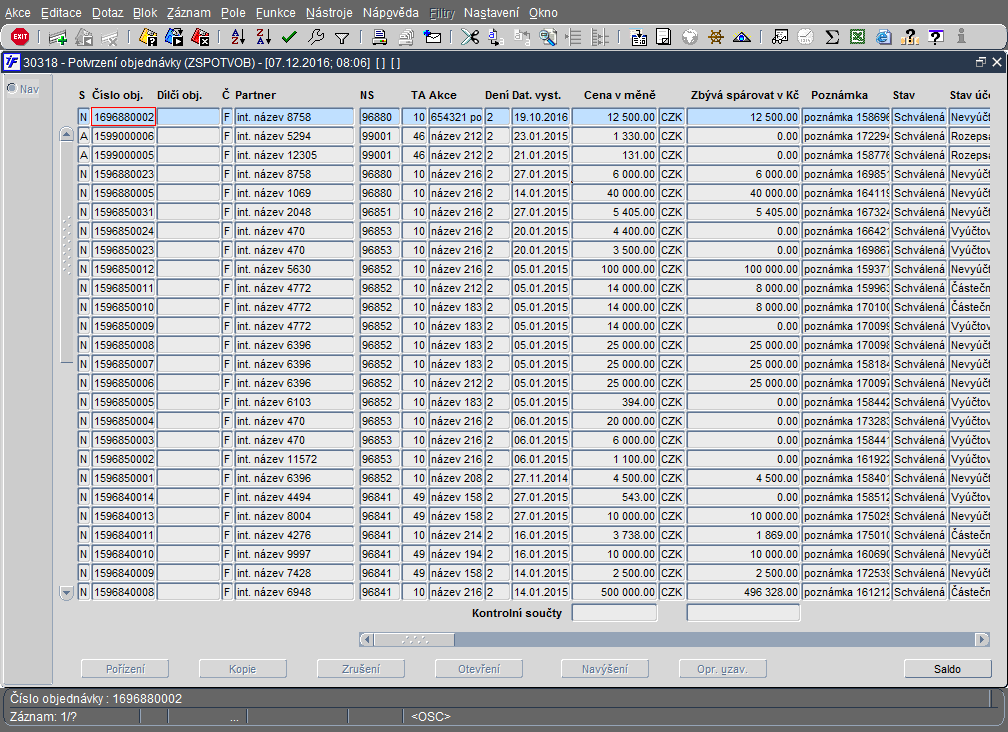Viewport: 1008px width, 732px height.
Task: Open the Záznam menu
Action: pos(188,13)
